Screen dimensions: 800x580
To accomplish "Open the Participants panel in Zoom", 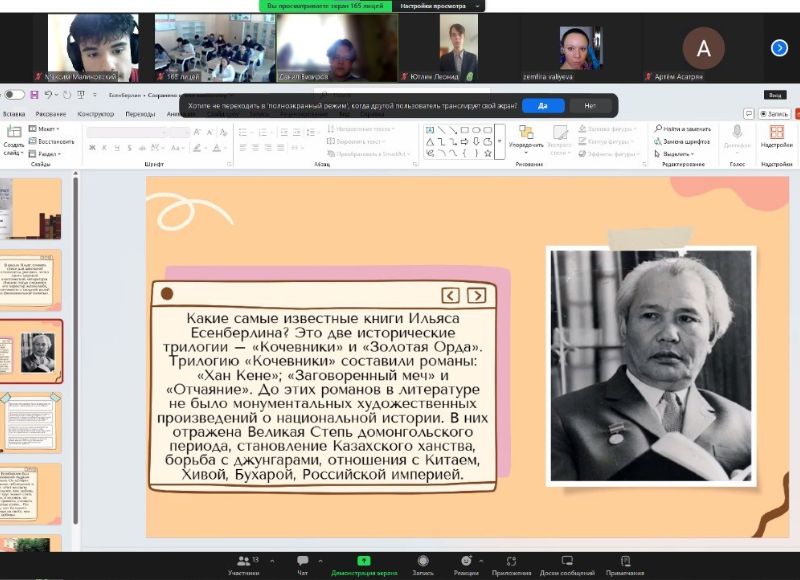I will [243, 562].
